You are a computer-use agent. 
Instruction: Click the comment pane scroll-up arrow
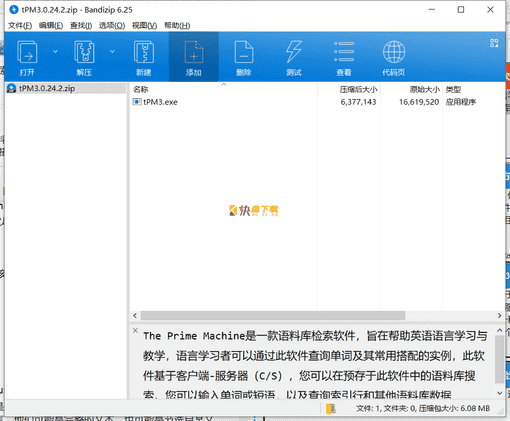[x=499, y=330]
